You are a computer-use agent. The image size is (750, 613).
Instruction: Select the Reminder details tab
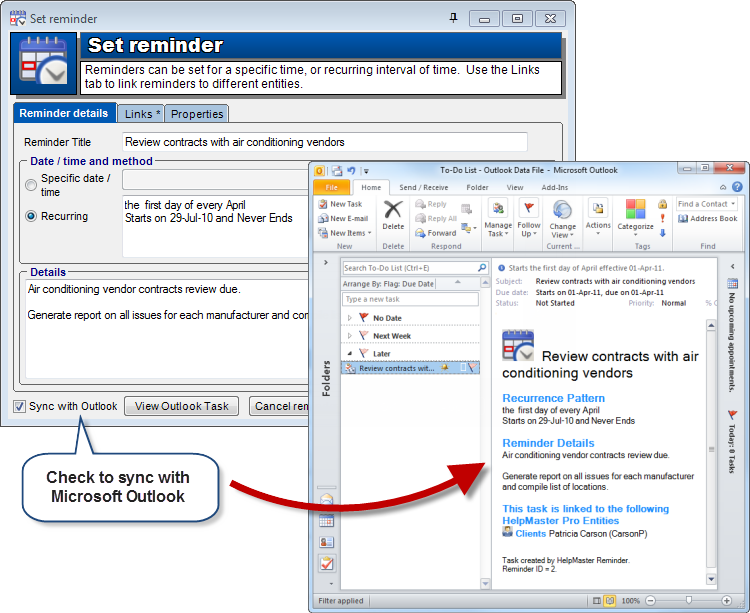(x=64, y=113)
